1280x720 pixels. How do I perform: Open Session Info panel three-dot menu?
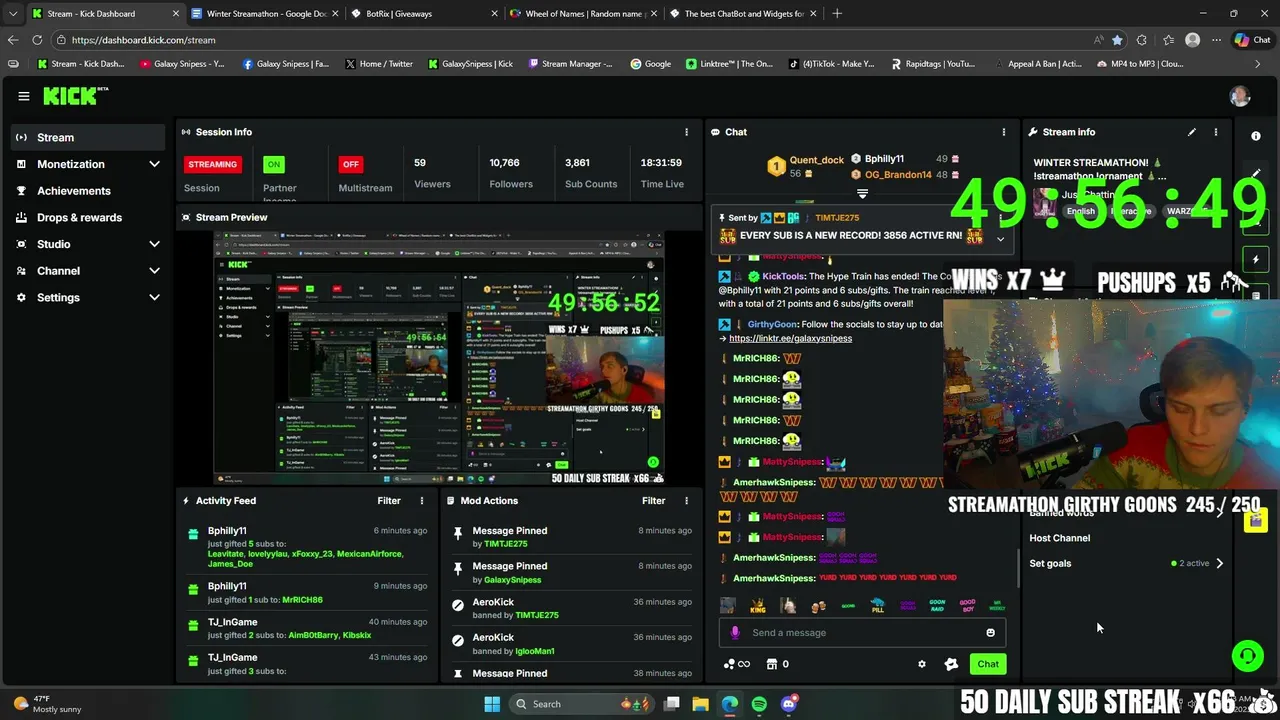tap(686, 132)
